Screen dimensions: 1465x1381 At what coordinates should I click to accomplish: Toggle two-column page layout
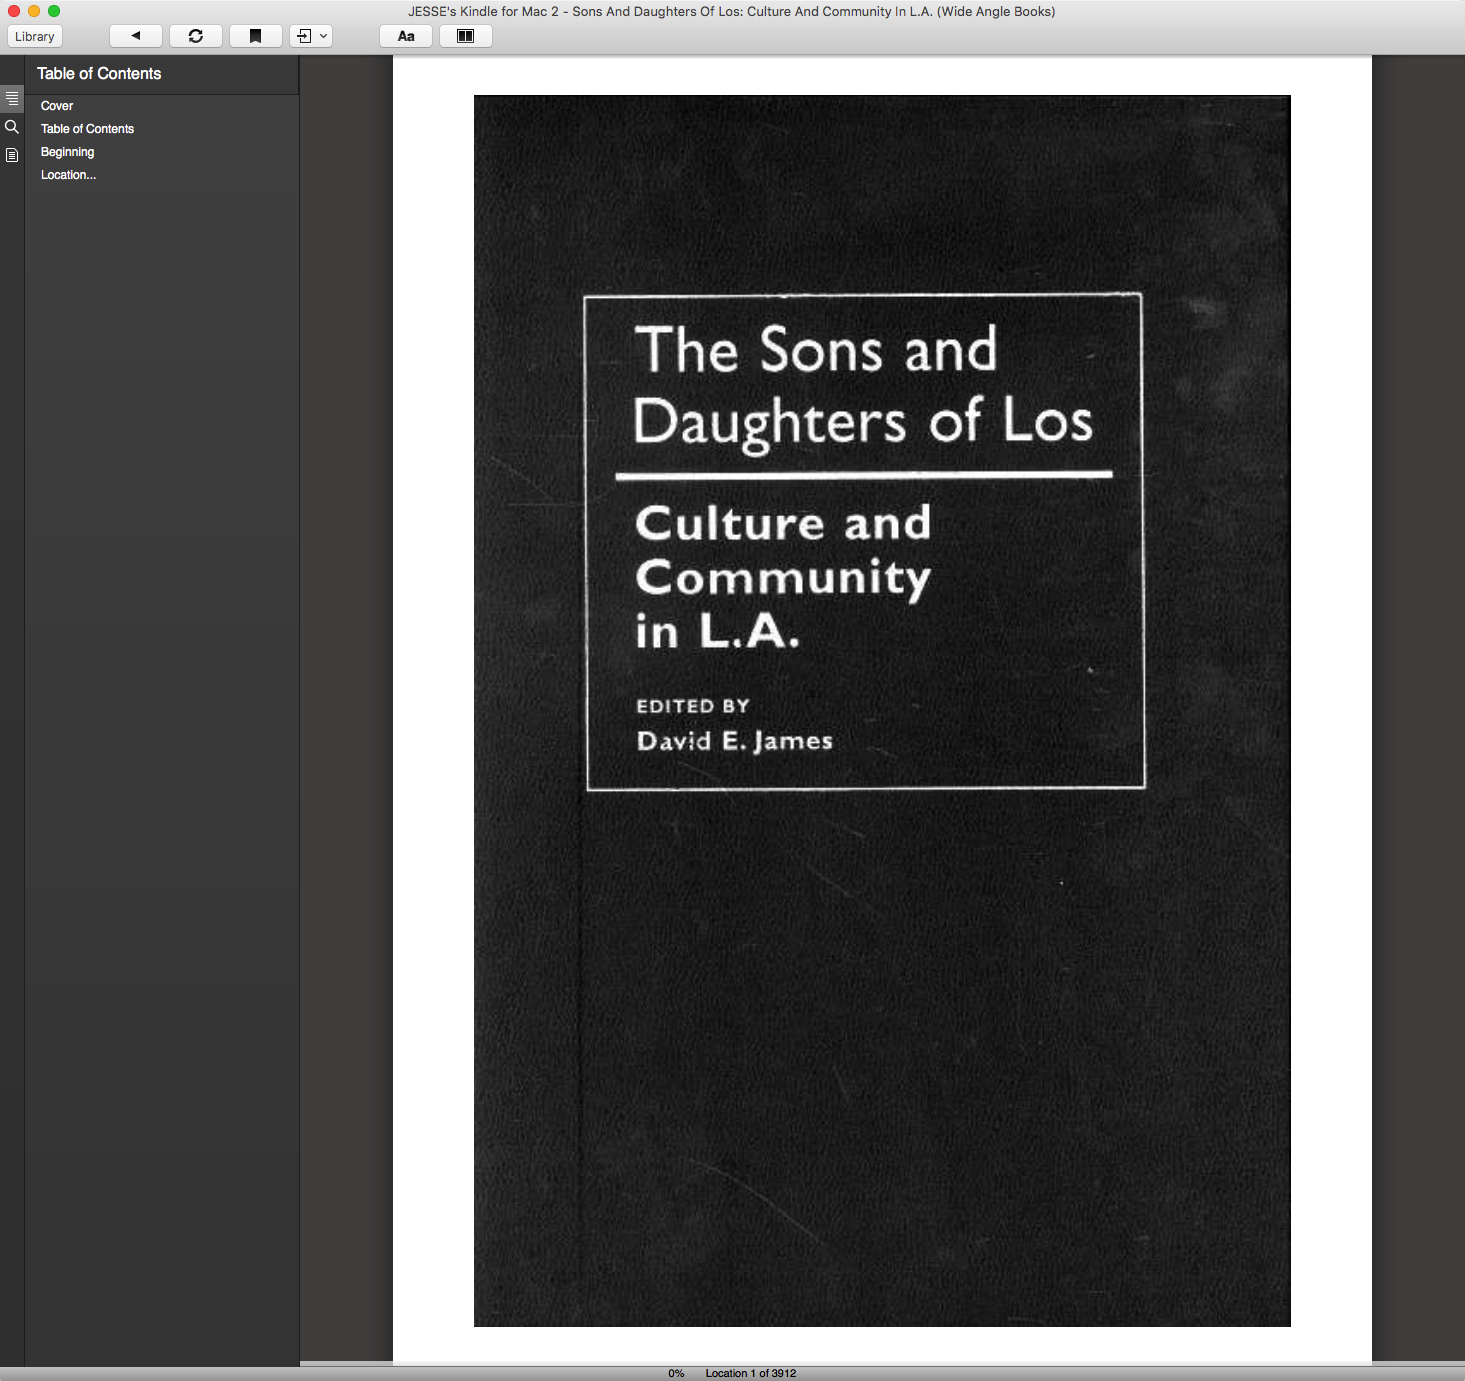(x=466, y=36)
